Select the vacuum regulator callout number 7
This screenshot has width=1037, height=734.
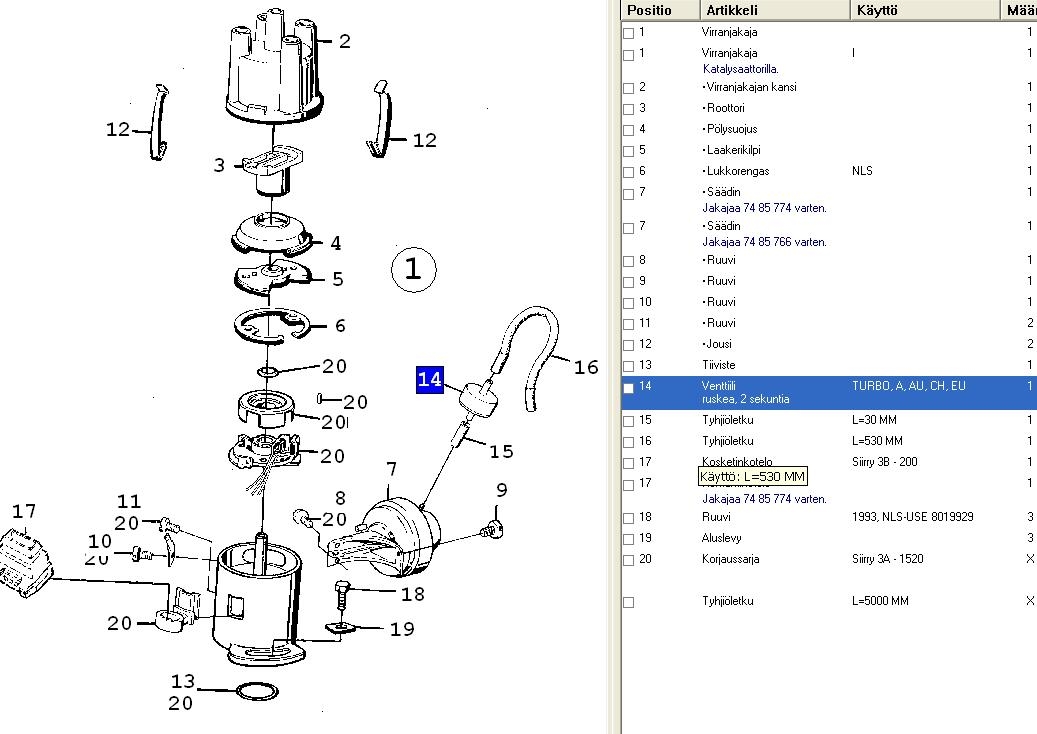pyautogui.click(x=391, y=468)
